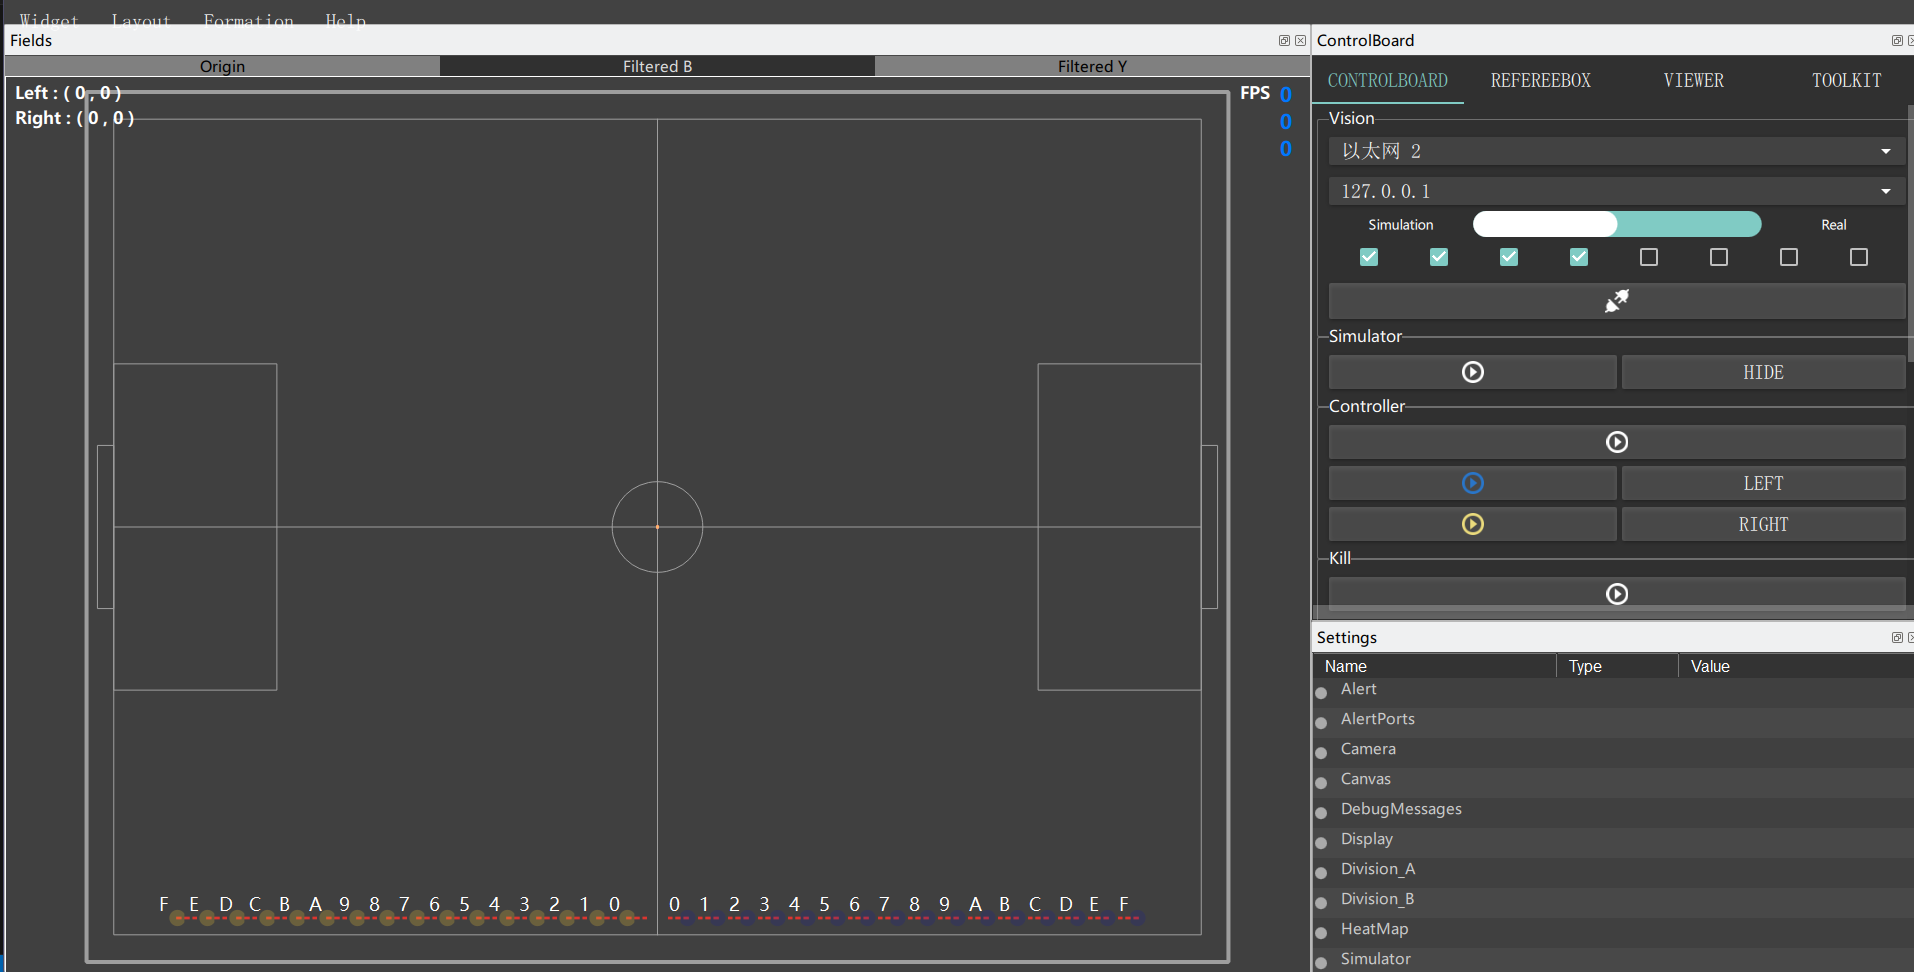Uncheck the third Vision camera checkbox

[1509, 257]
